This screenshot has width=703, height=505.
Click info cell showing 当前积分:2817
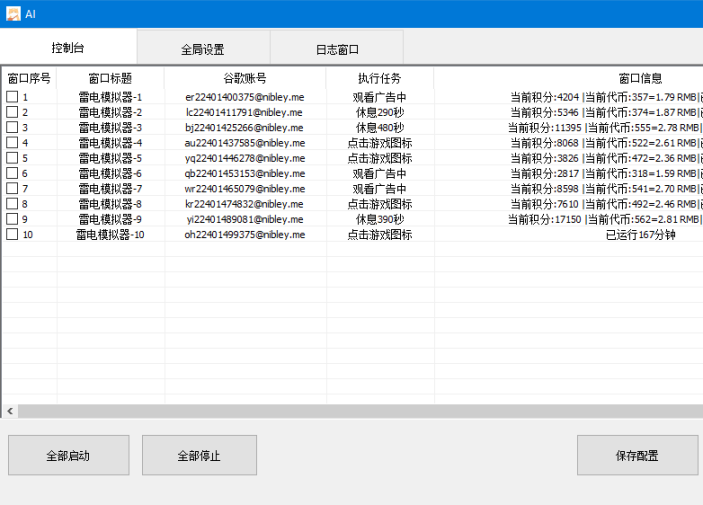tap(606, 173)
